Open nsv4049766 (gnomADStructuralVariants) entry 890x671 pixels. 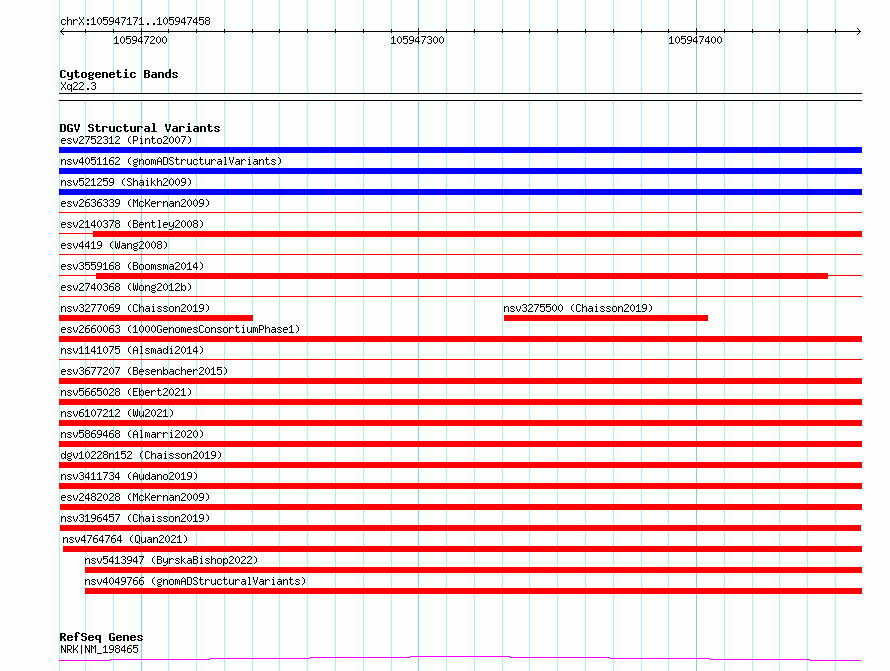tap(195, 581)
